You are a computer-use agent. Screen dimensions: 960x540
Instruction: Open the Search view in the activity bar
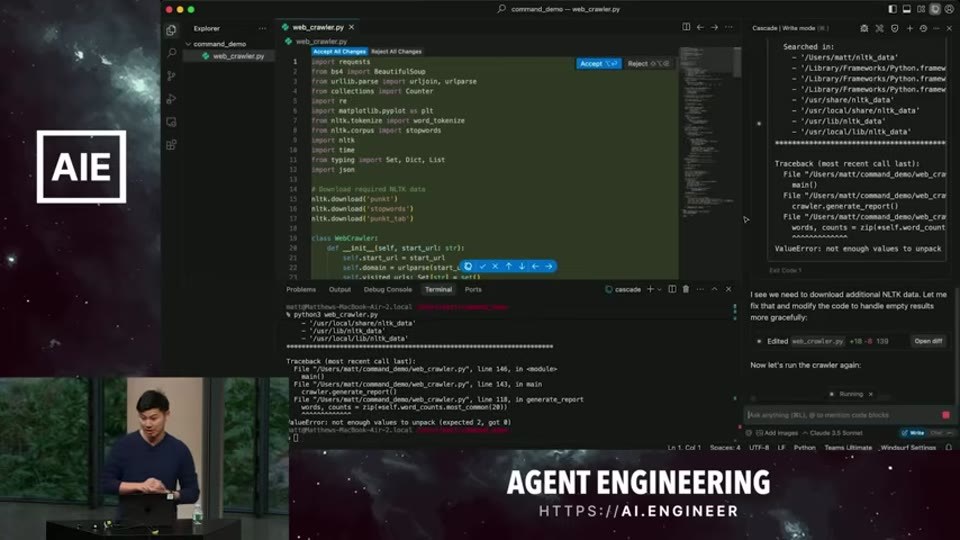[x=171, y=53]
